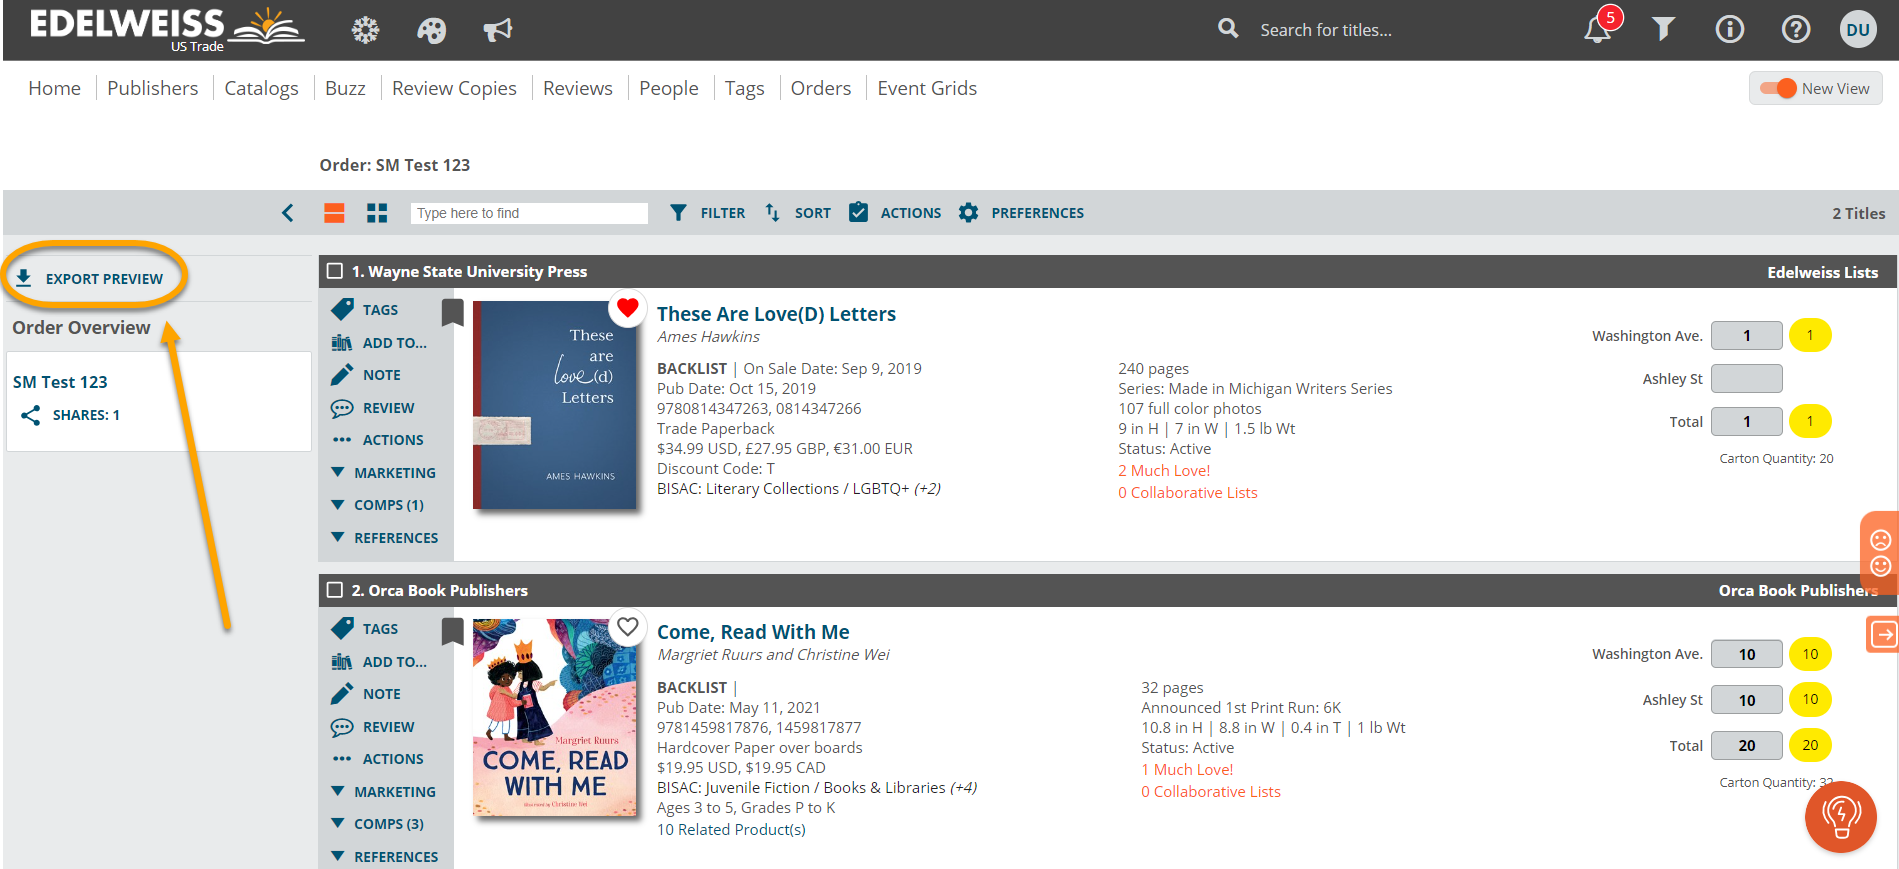Click the megaphone announcements icon

498,30
